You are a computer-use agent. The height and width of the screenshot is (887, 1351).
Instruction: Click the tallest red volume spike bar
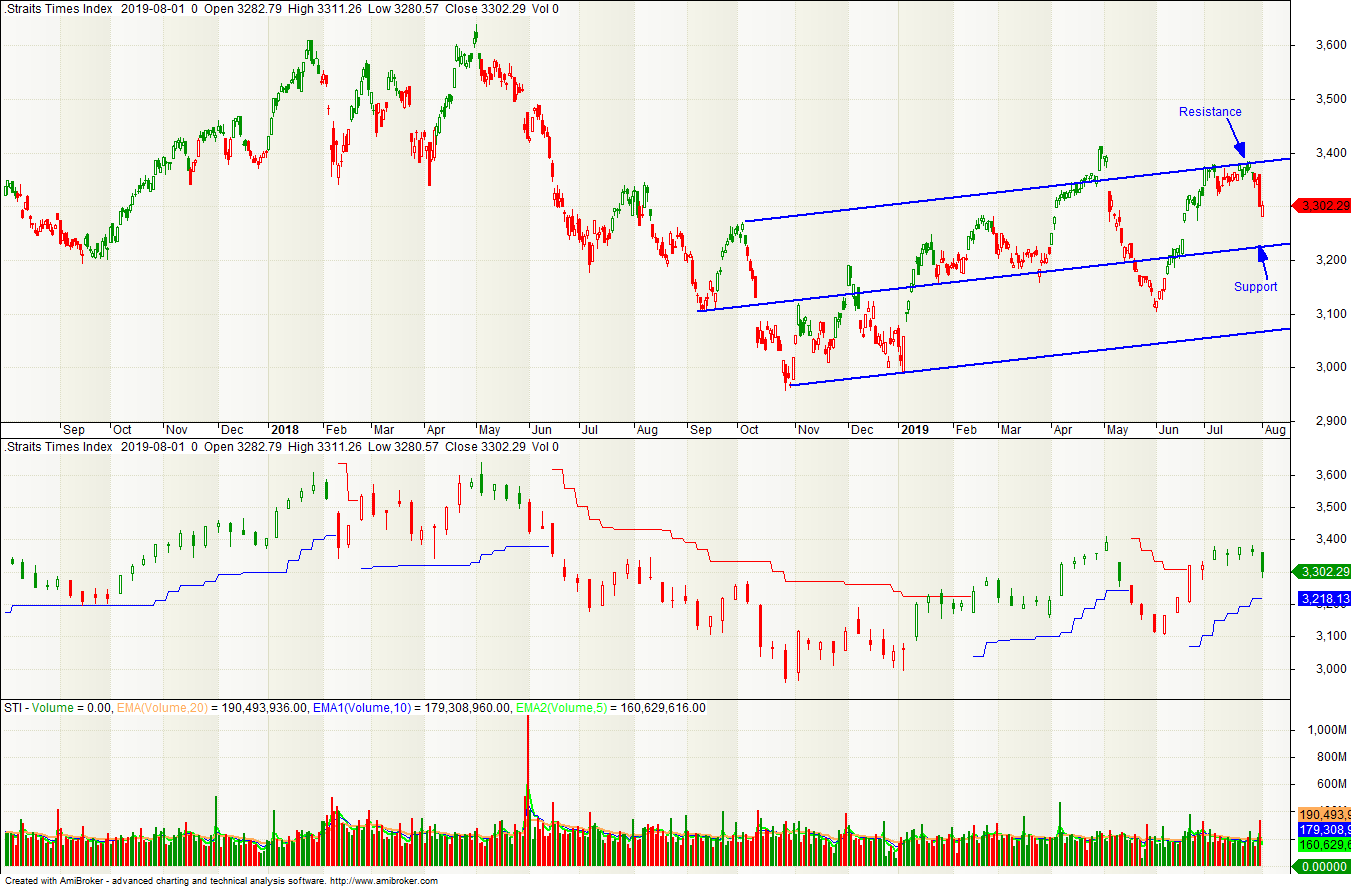pyautogui.click(x=528, y=790)
